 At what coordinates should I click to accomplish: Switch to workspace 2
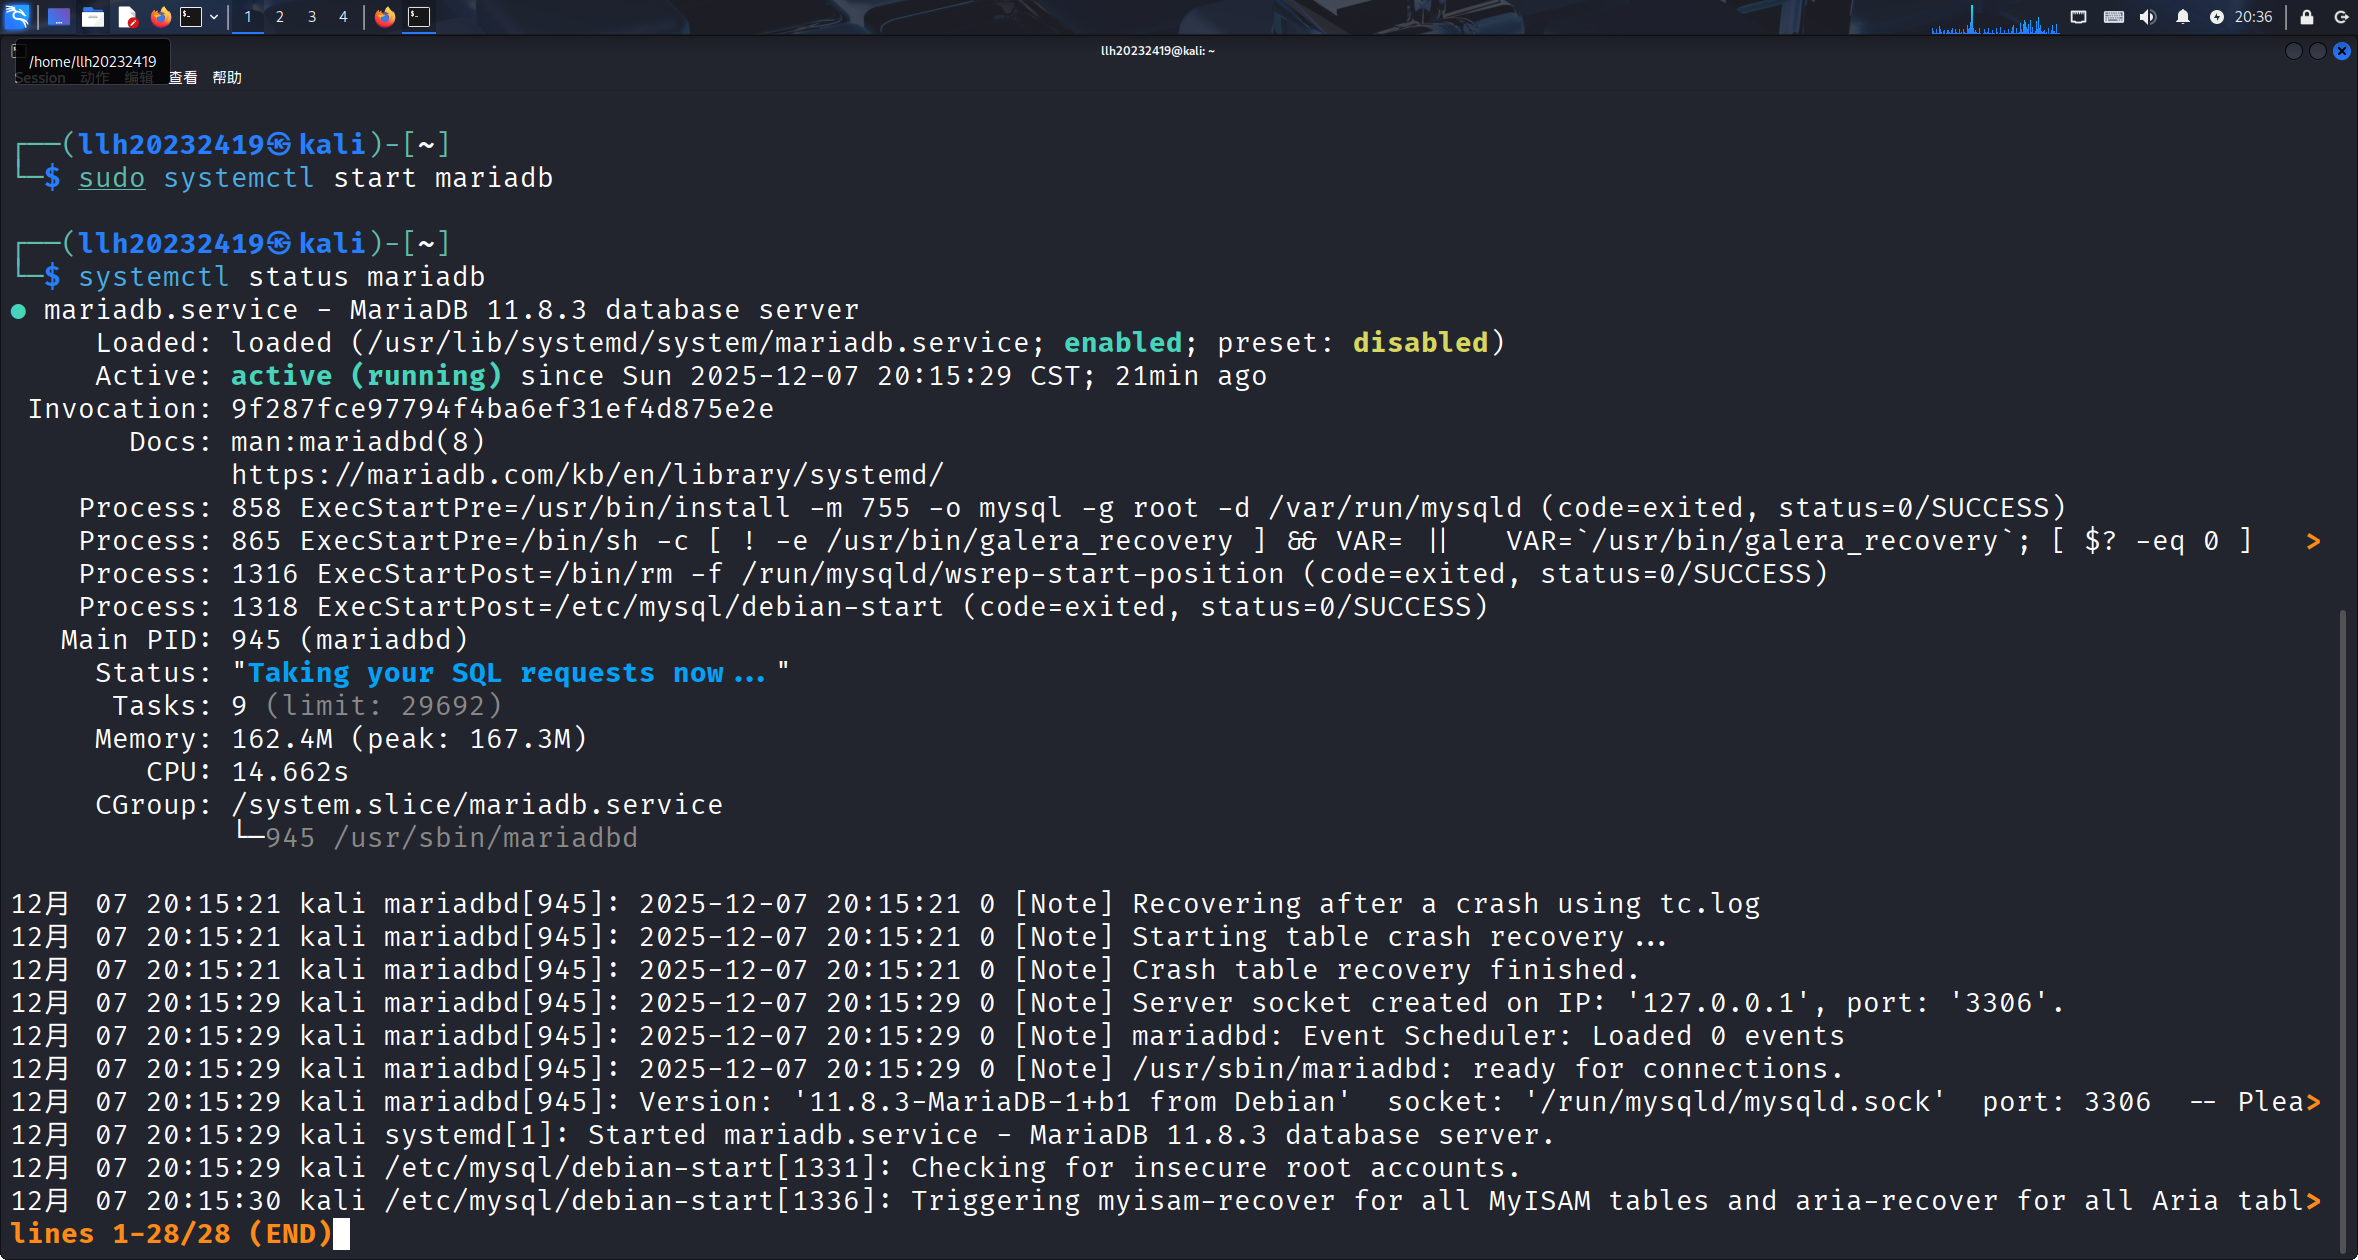tap(280, 17)
